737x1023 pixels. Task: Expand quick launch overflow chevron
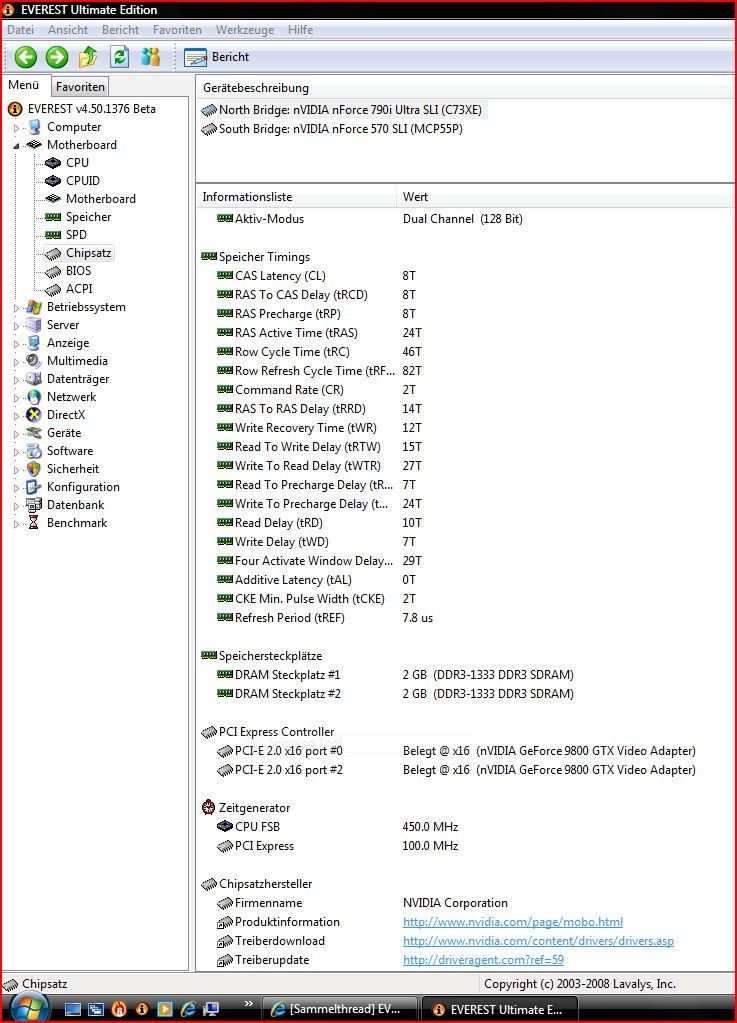tap(248, 1003)
